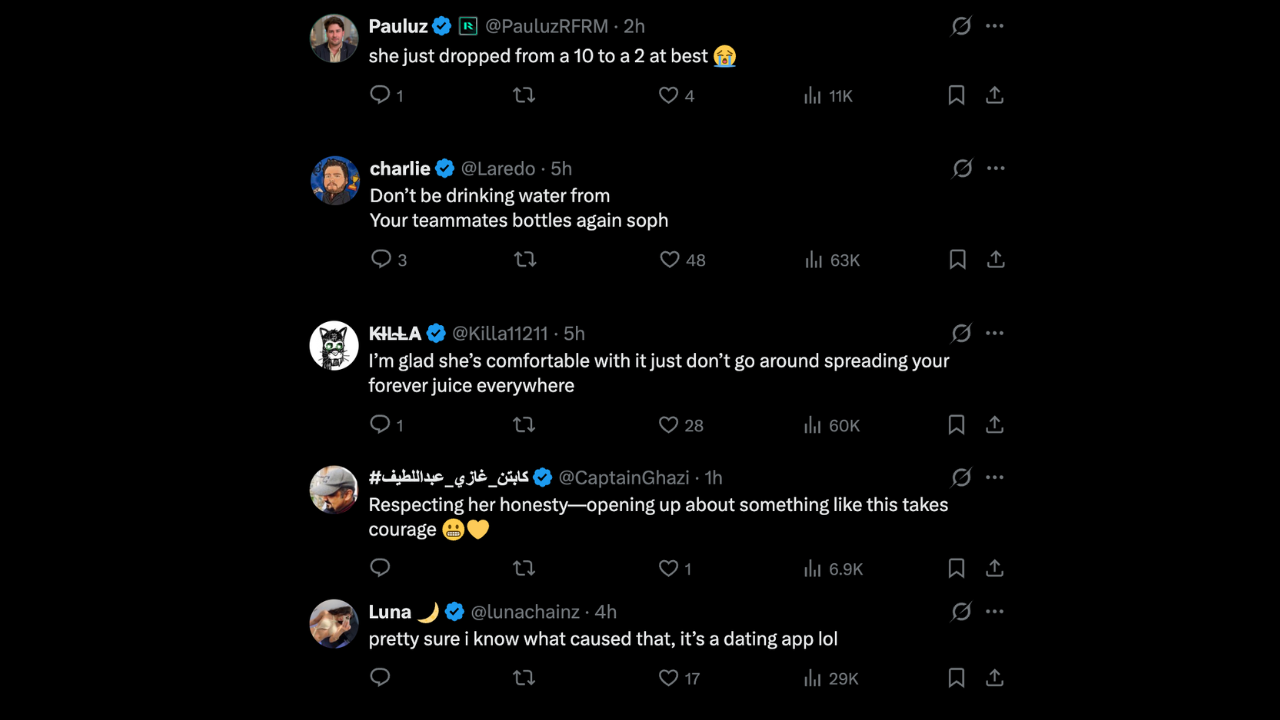Reply to Luna's tweet

(380, 677)
